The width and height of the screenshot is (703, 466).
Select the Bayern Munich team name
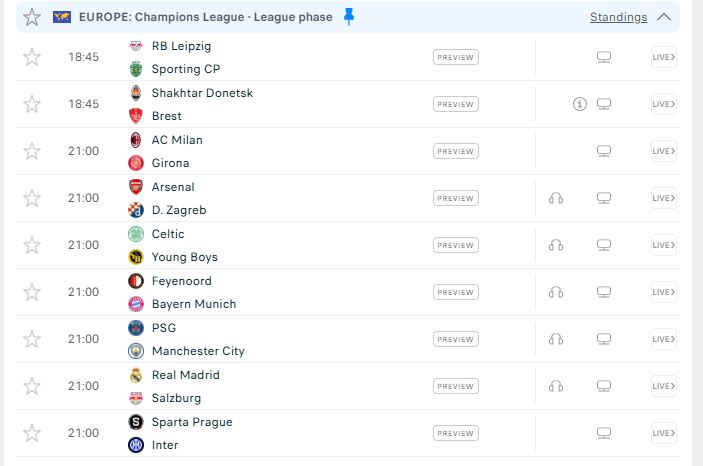(x=194, y=304)
